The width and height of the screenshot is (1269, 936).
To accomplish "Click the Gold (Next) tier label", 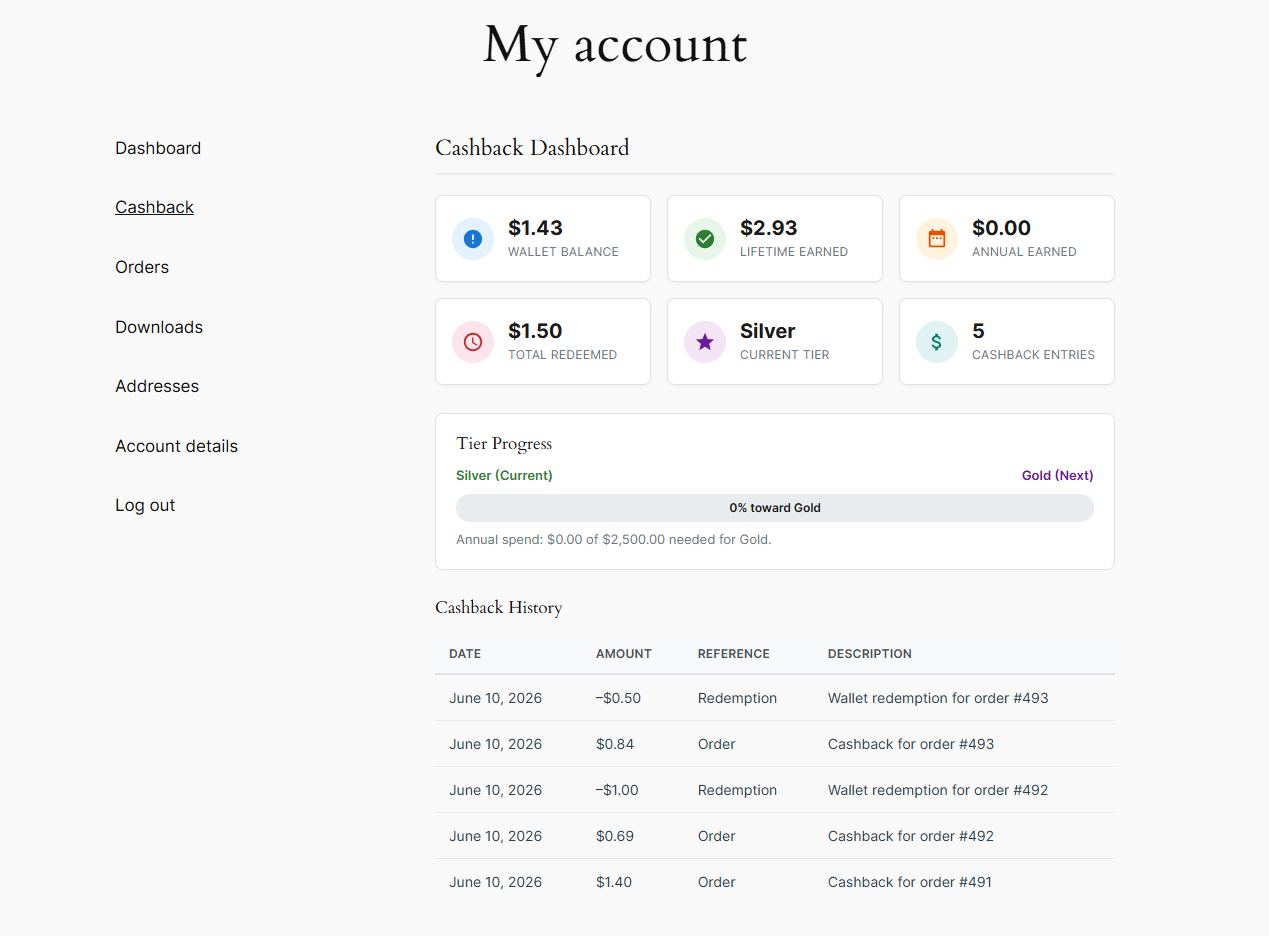I will pyautogui.click(x=1058, y=476).
